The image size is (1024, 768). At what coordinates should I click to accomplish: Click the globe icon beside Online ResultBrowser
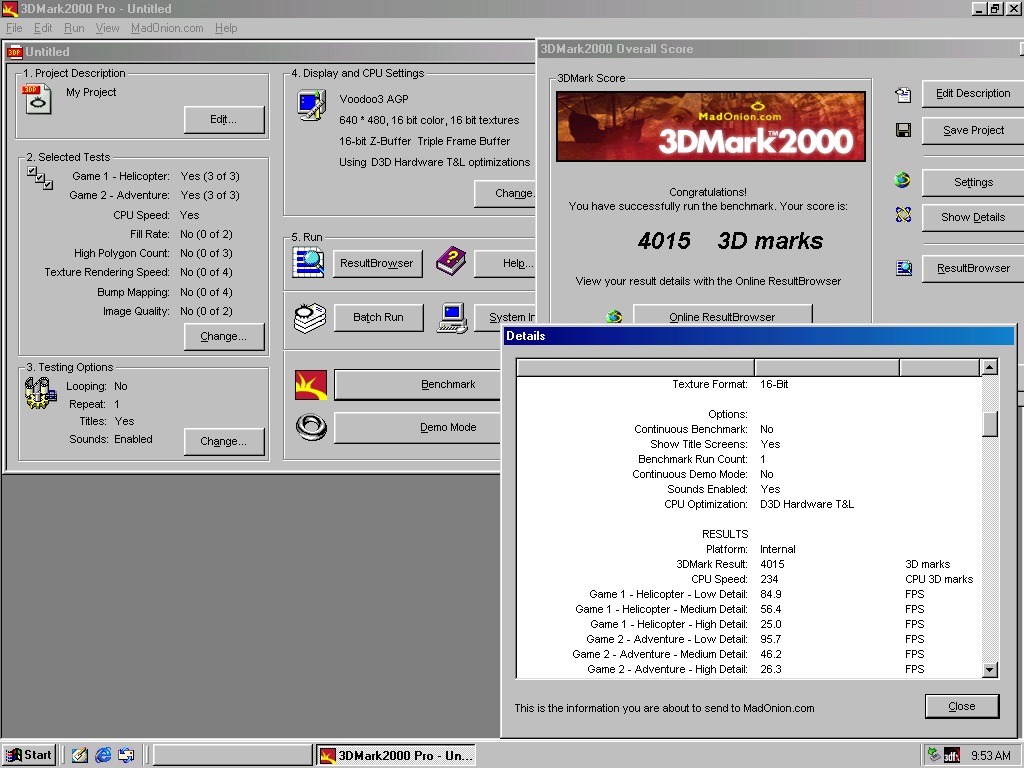tap(614, 317)
